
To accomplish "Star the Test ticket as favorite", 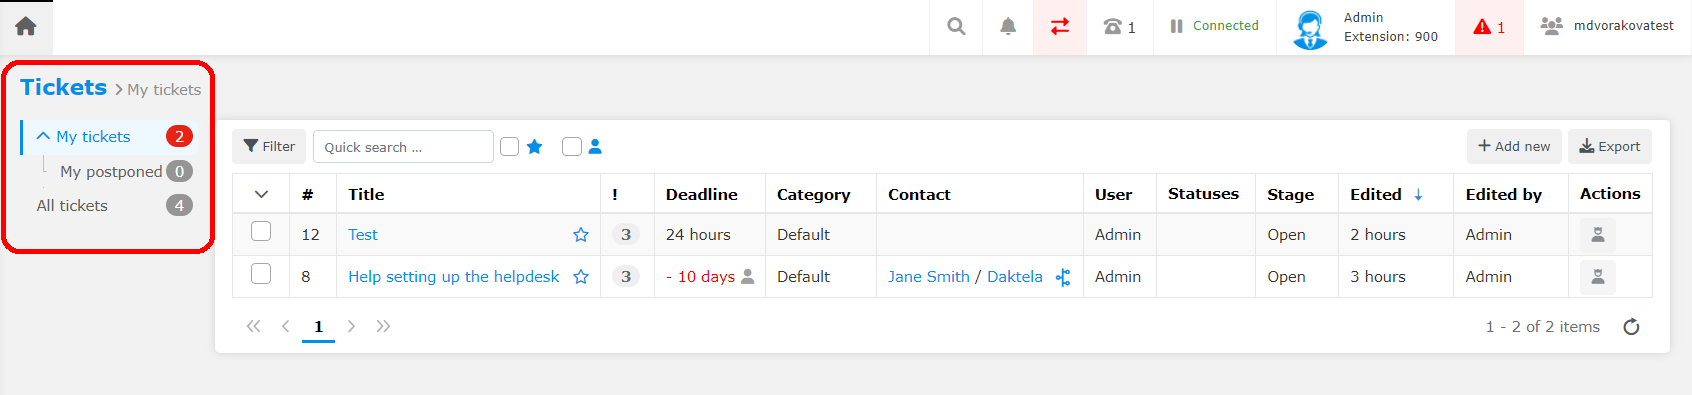I will point(581,235).
